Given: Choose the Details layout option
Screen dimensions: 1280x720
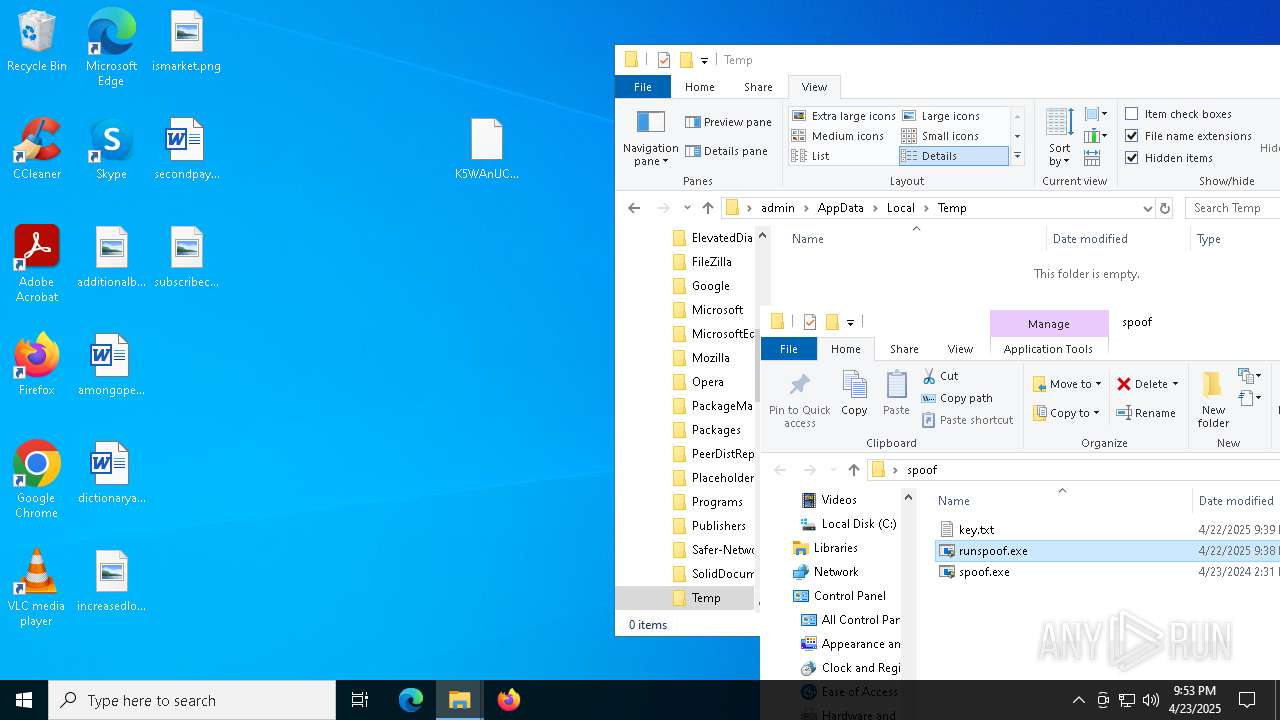Looking at the screenshot, I should click(954, 156).
